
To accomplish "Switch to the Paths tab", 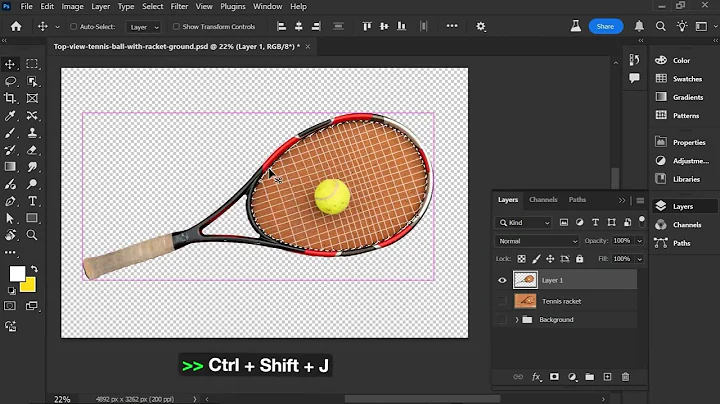I will tap(577, 200).
